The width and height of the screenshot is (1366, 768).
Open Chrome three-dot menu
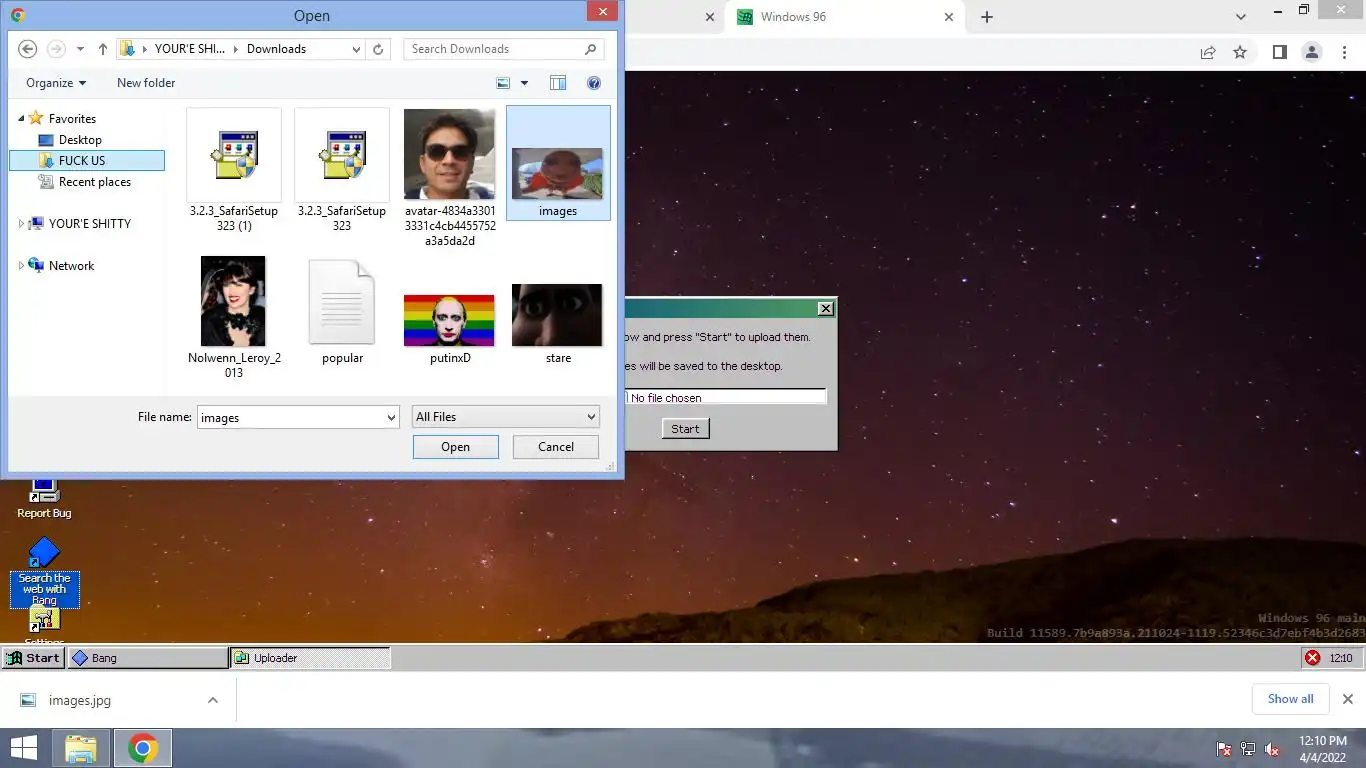[x=1345, y=53]
